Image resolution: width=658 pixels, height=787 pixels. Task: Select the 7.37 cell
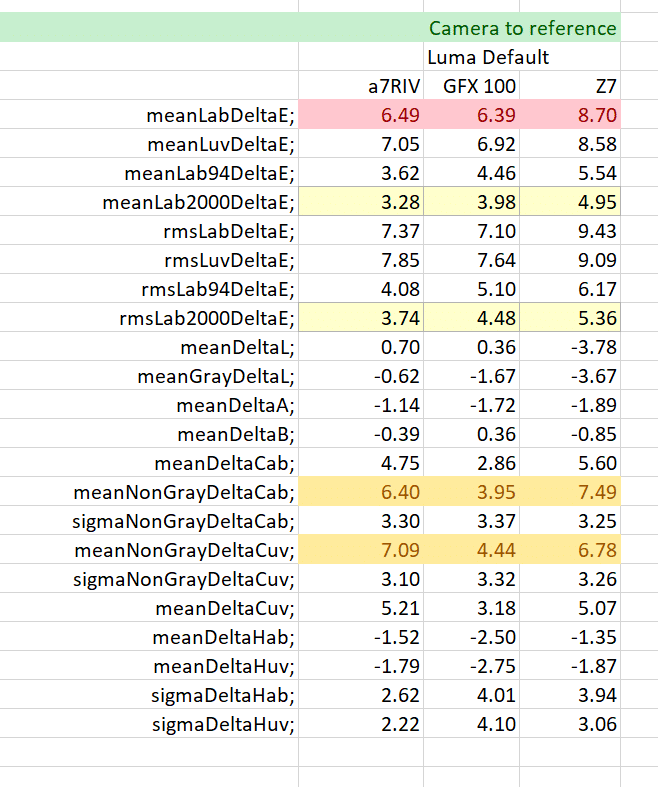pyautogui.click(x=361, y=231)
